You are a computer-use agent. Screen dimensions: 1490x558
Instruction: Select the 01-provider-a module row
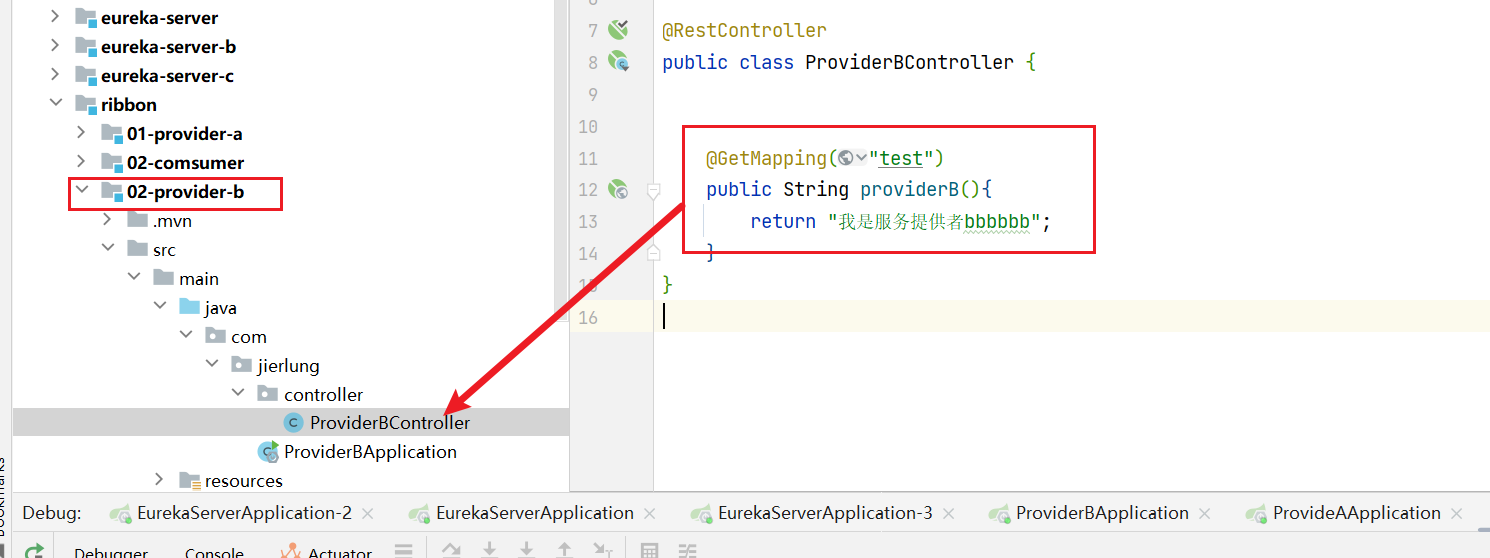290,133
